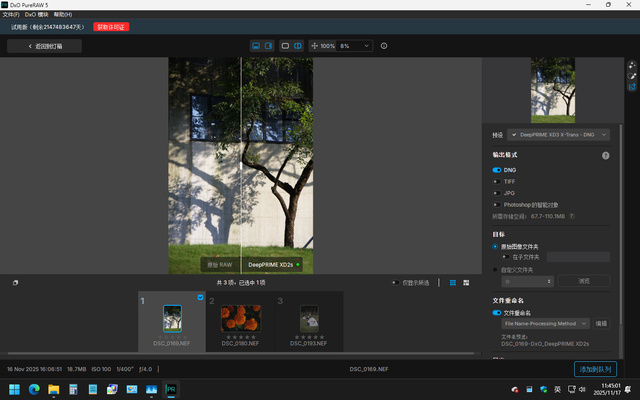Click the top tool icon in right sidebar
The height and width of the screenshot is (400, 640).
click(632, 65)
